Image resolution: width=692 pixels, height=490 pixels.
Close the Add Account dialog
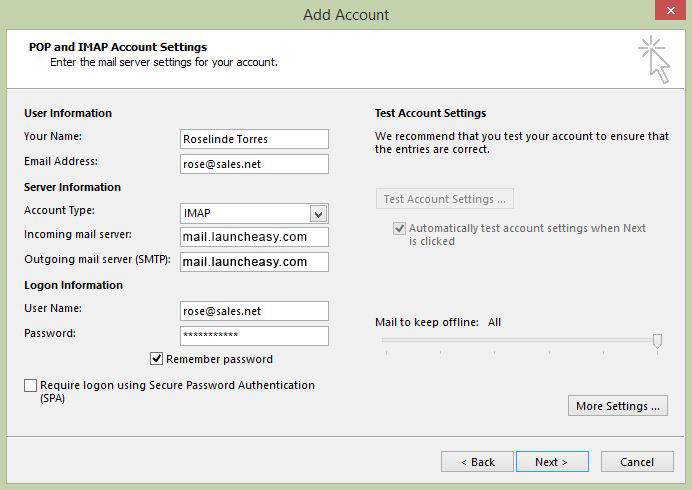[x=670, y=10]
